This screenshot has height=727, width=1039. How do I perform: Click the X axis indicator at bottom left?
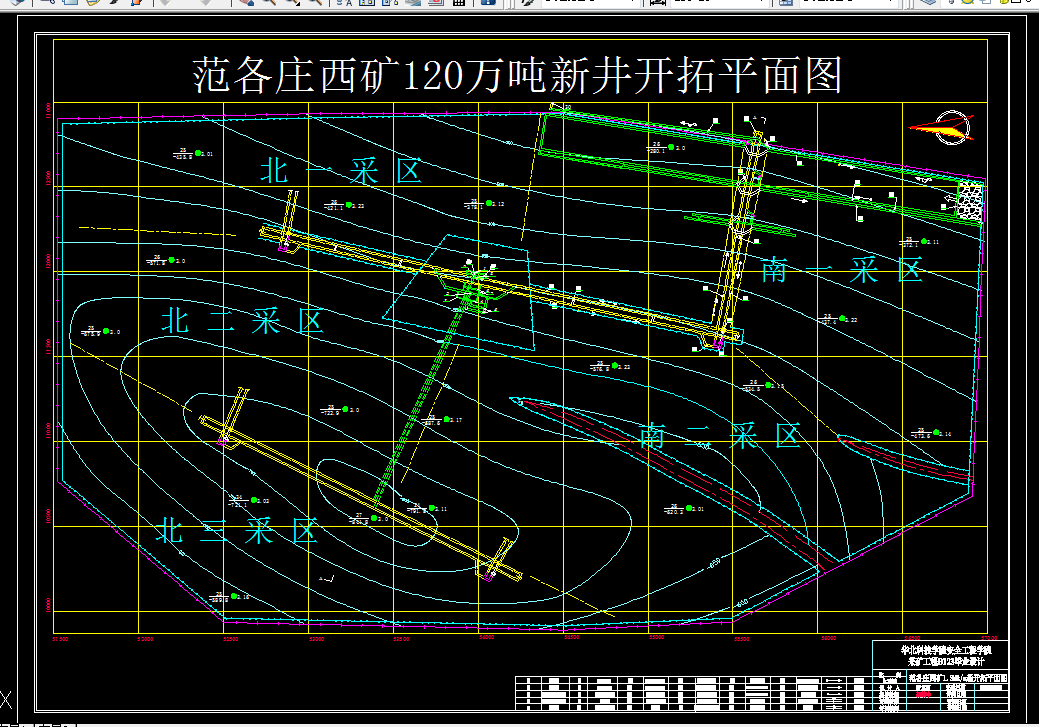click(x=7, y=701)
